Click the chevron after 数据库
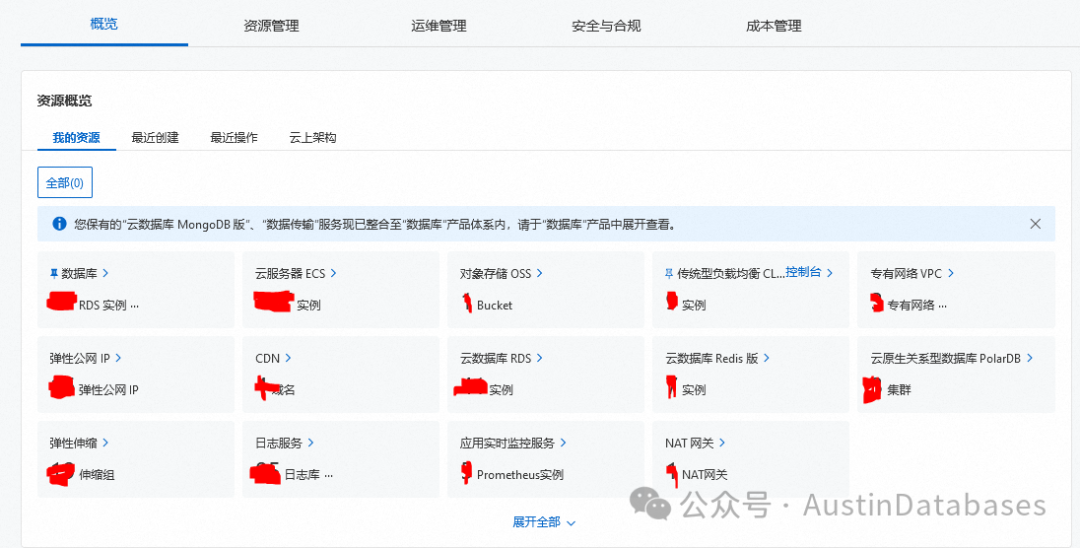The height and width of the screenshot is (548, 1080). pyautogui.click(x=105, y=273)
